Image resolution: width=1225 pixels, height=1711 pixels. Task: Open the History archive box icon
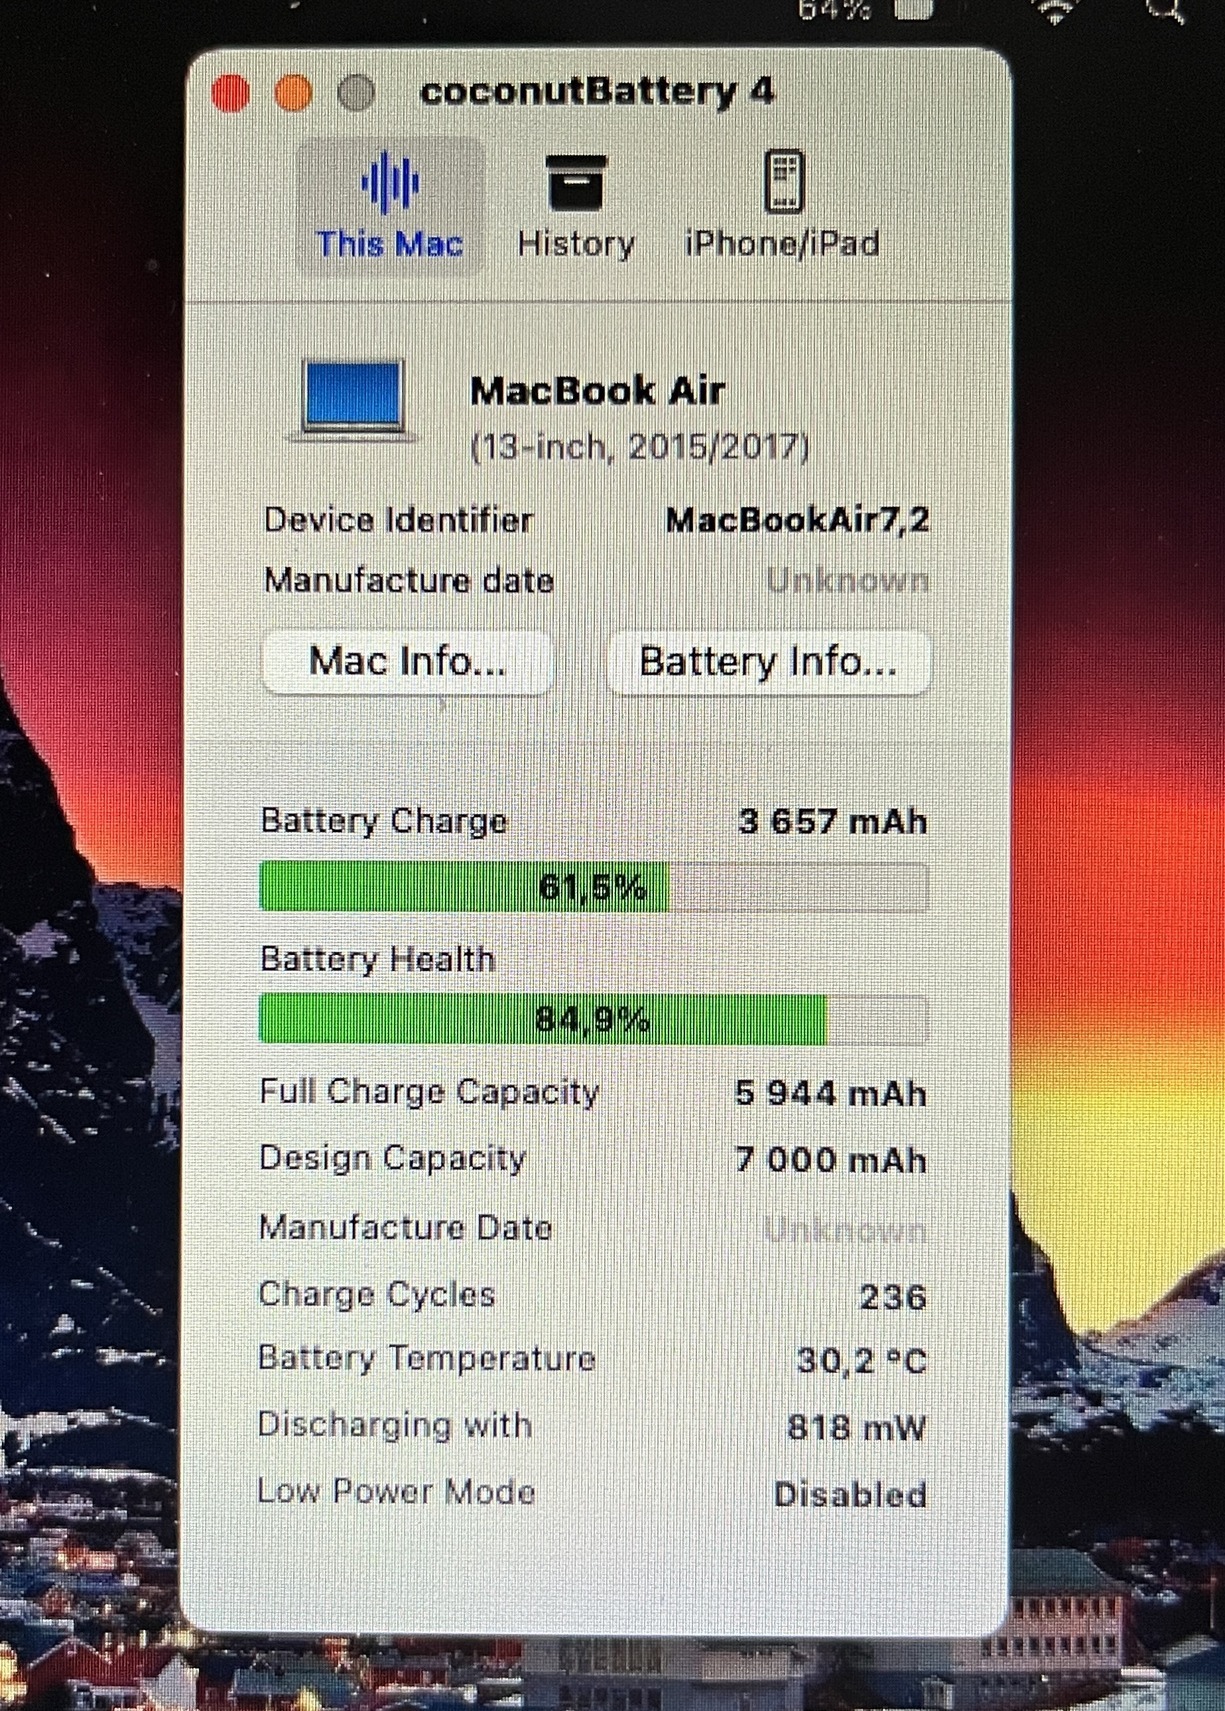[x=576, y=182]
